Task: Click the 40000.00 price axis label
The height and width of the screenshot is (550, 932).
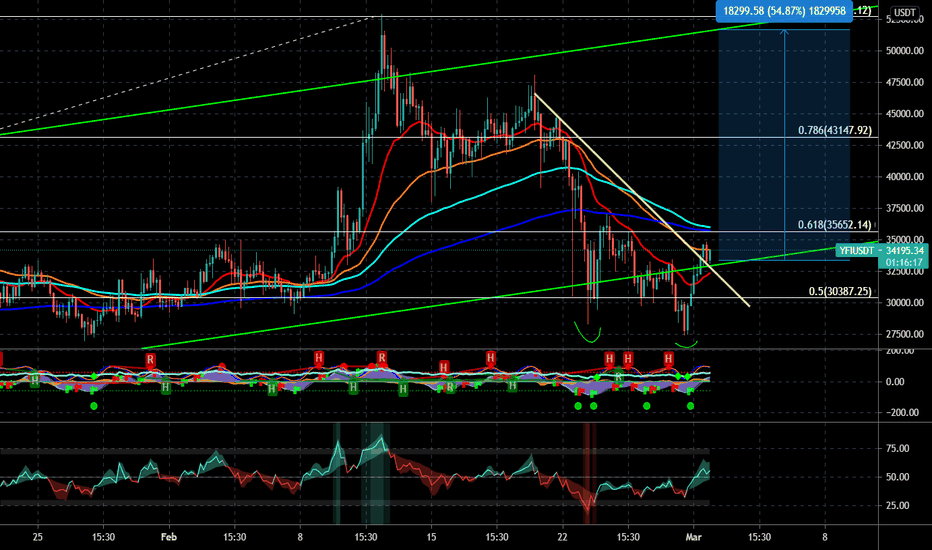Action: click(x=905, y=177)
